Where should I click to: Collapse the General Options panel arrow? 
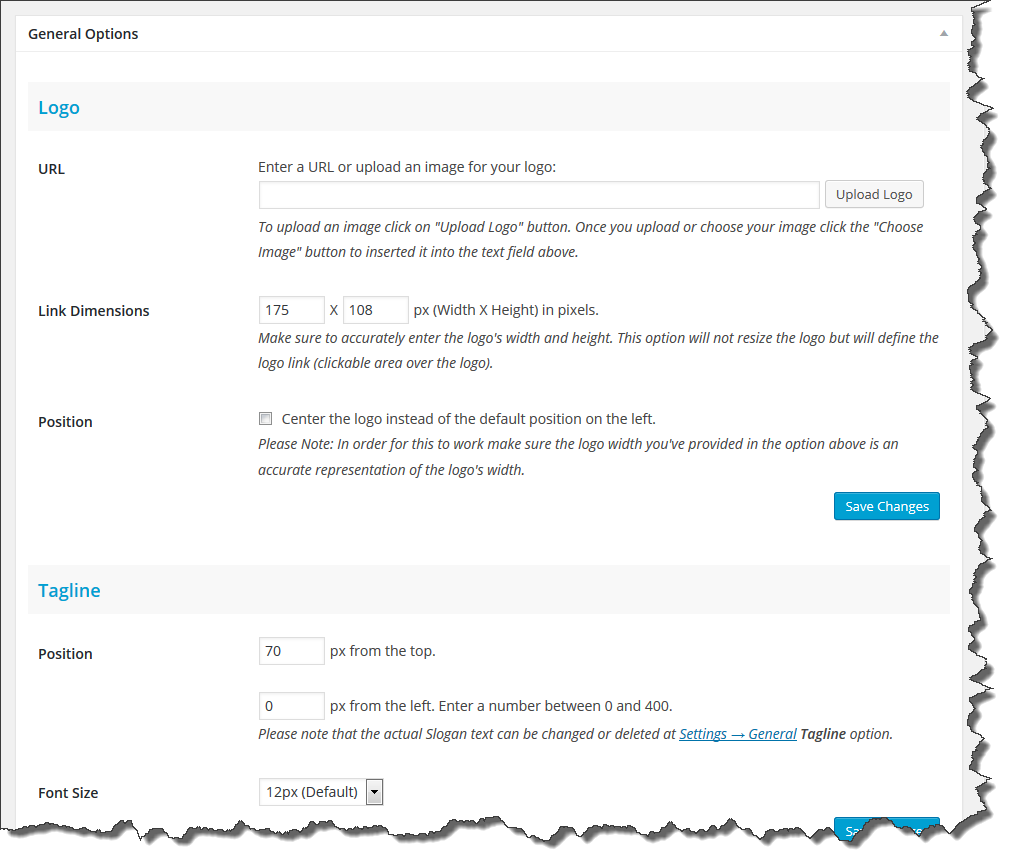pos(944,34)
